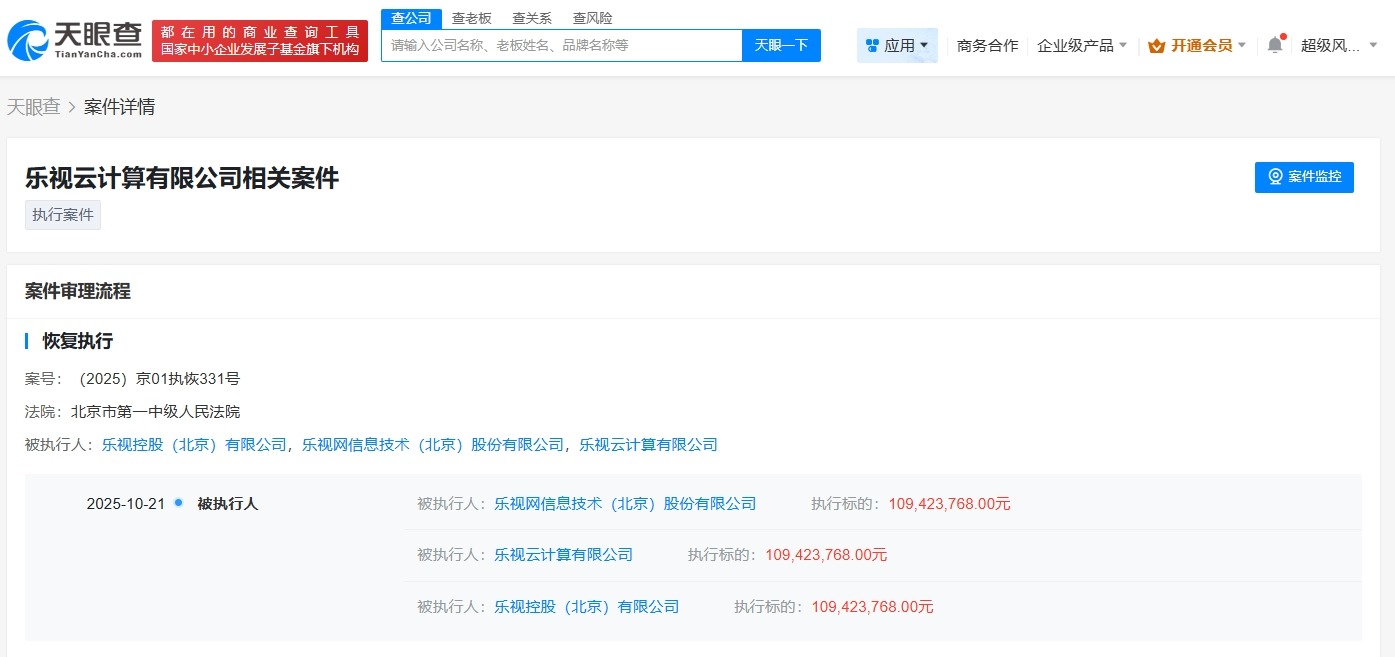Open the notification bell icon

(x=1274, y=44)
